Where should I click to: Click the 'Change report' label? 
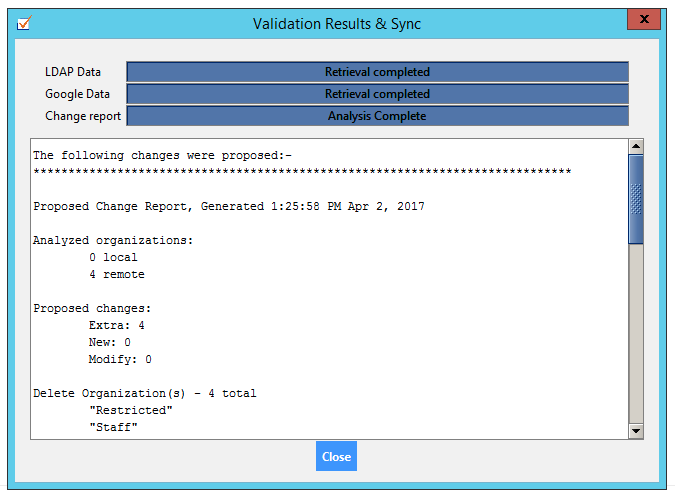pos(83,116)
